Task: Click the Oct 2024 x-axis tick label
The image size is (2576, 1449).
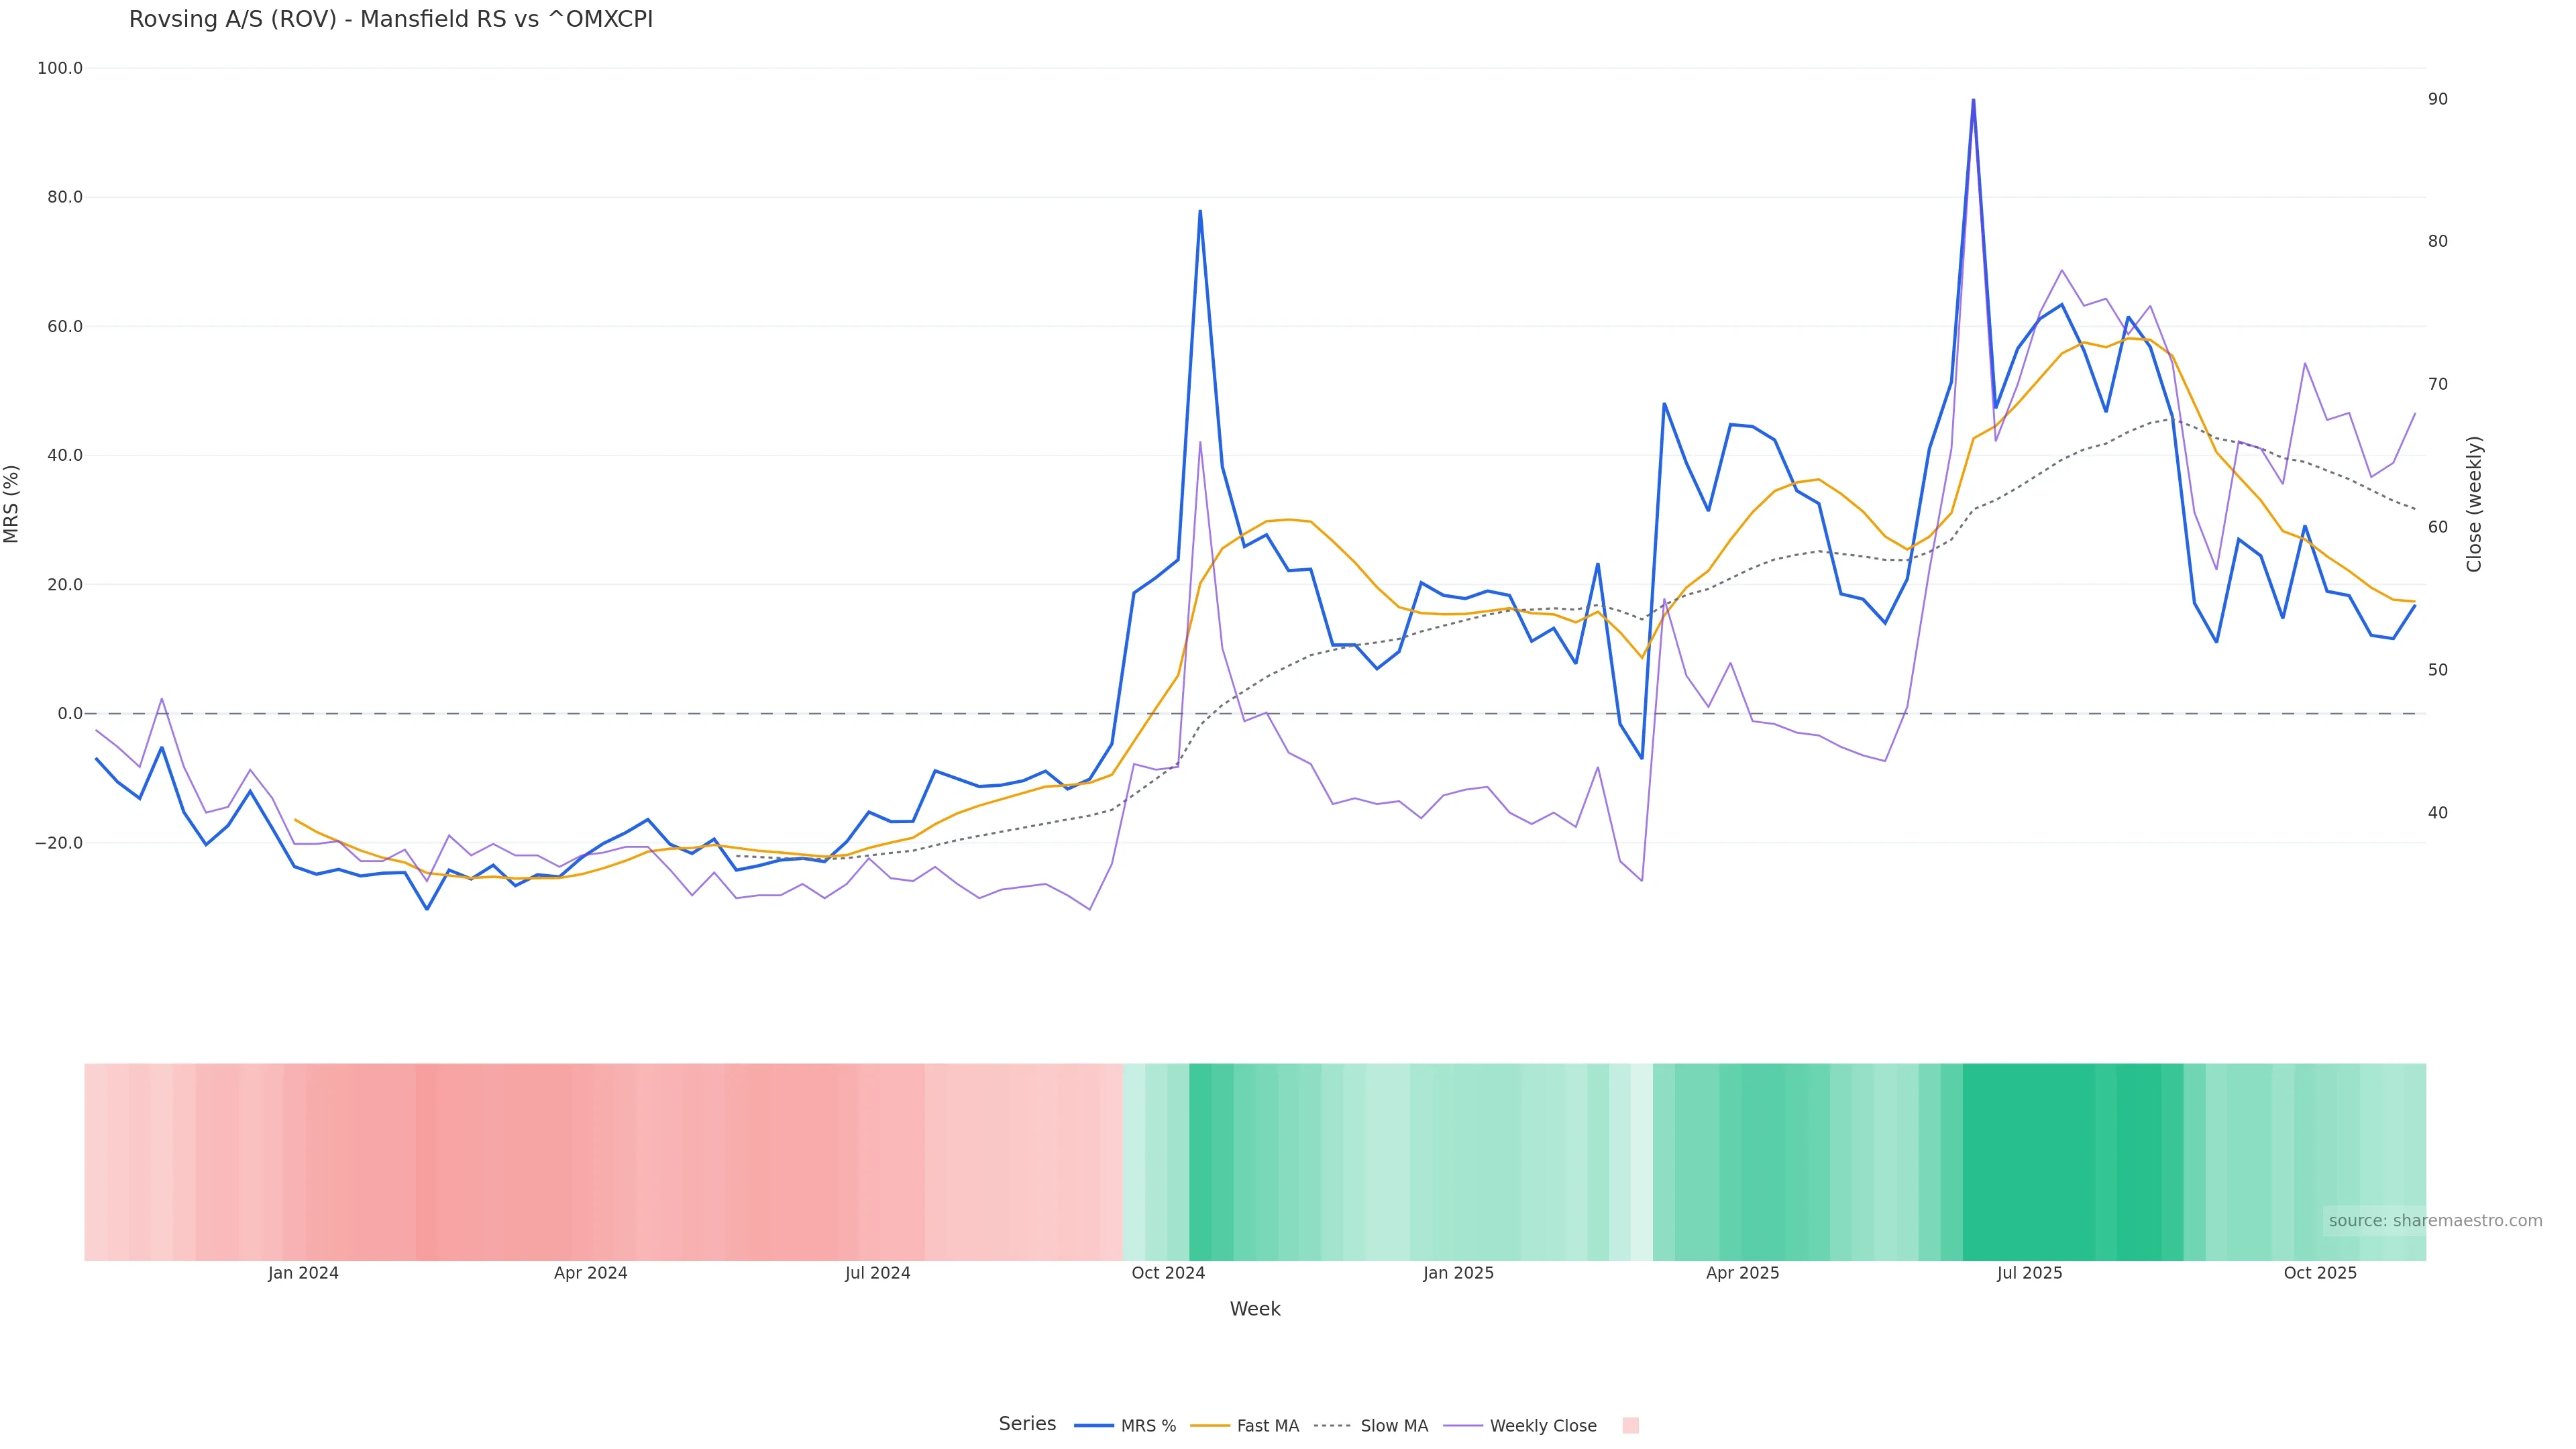Action: [x=1168, y=1274]
